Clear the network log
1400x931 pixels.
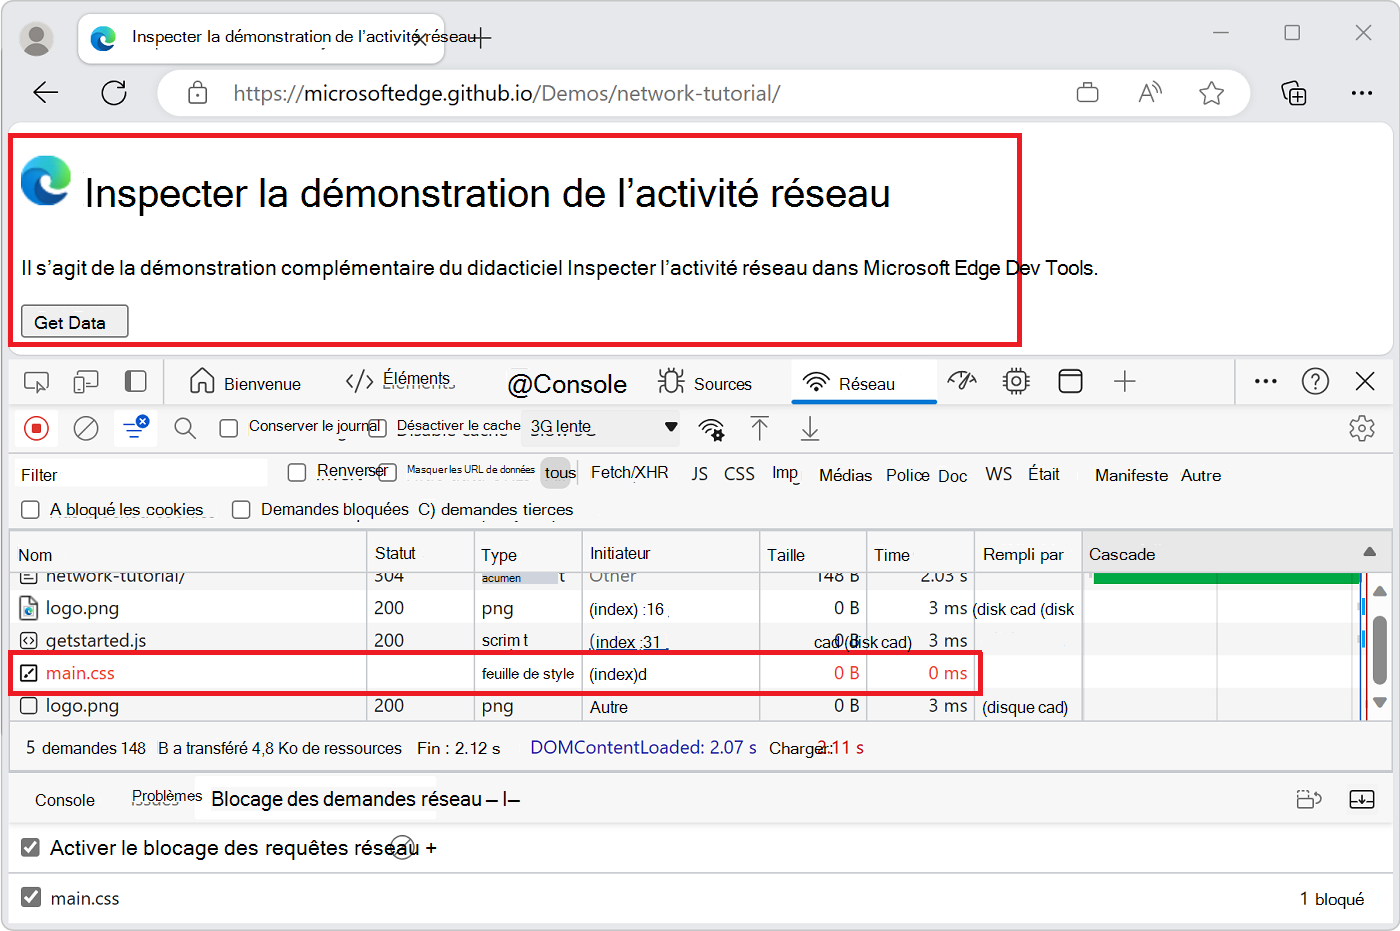click(x=85, y=428)
